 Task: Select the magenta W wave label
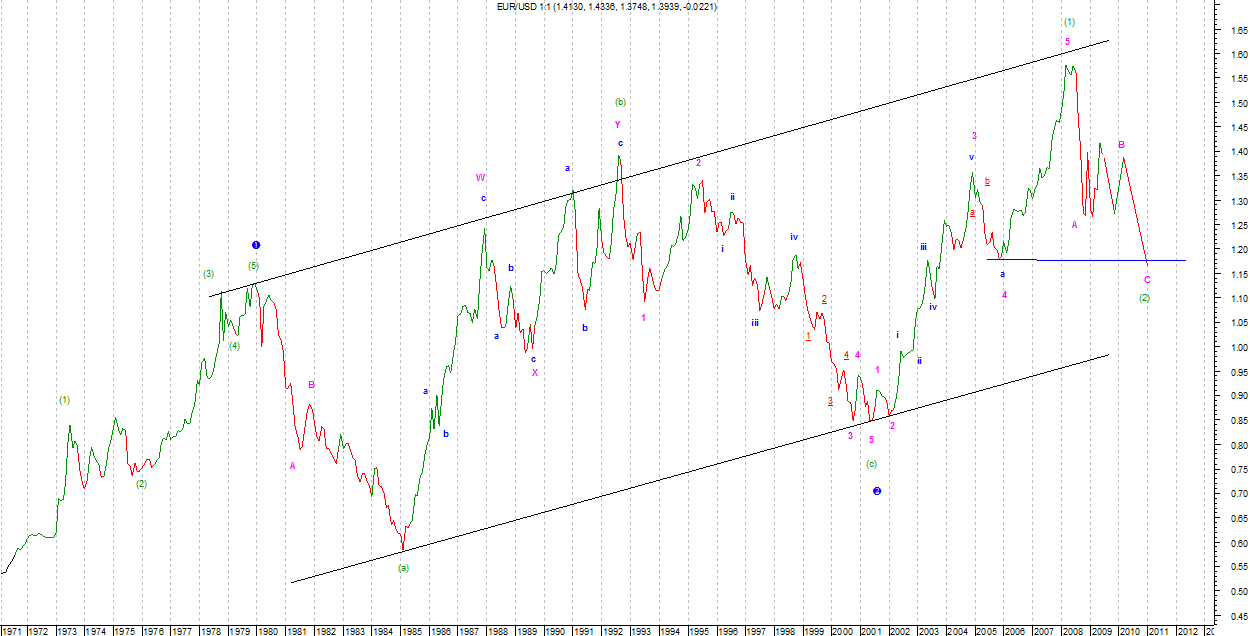481,178
